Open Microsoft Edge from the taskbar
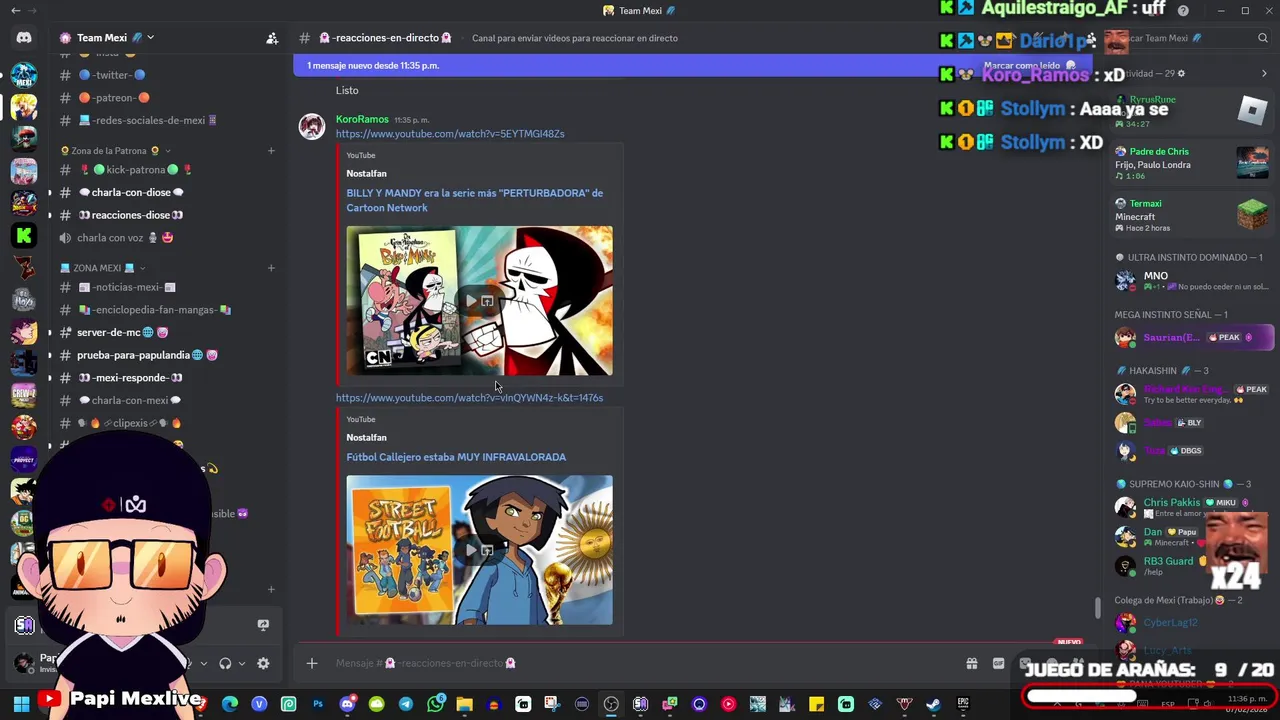This screenshot has height=720, width=1280. click(230, 704)
